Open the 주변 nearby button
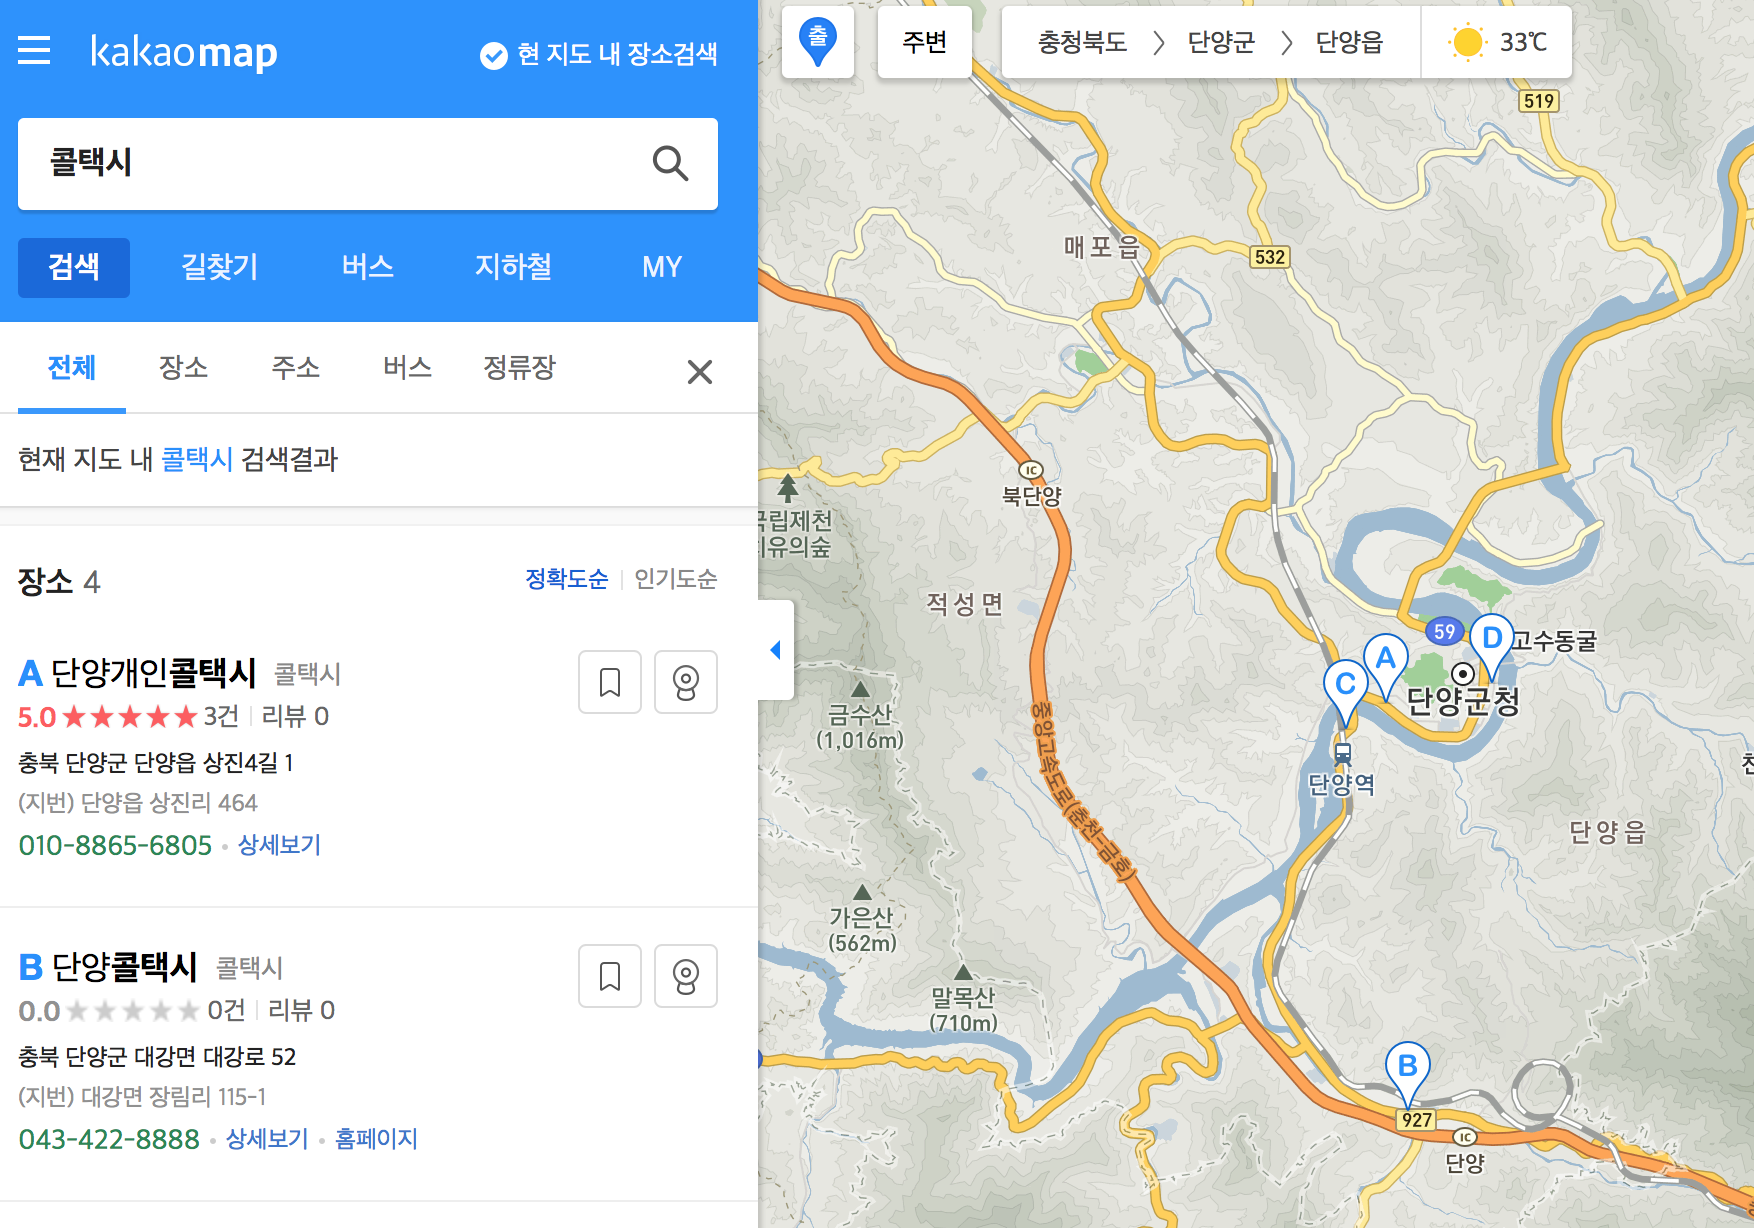This screenshot has width=1754, height=1228. coord(924,42)
